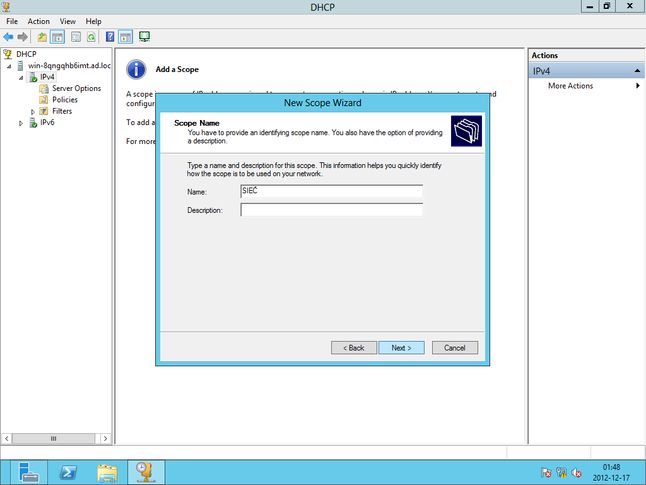Click the volume speaker tray icon
646x485 pixels.
[576, 473]
